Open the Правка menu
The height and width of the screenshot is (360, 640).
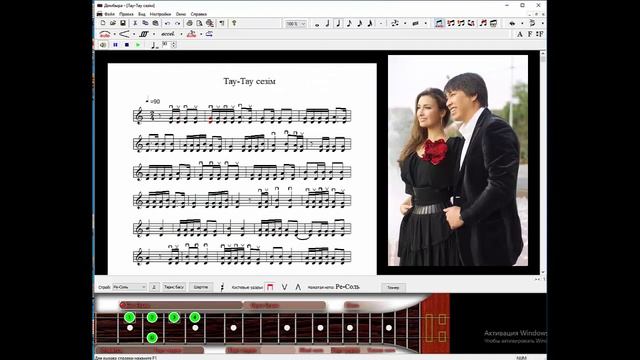126,14
